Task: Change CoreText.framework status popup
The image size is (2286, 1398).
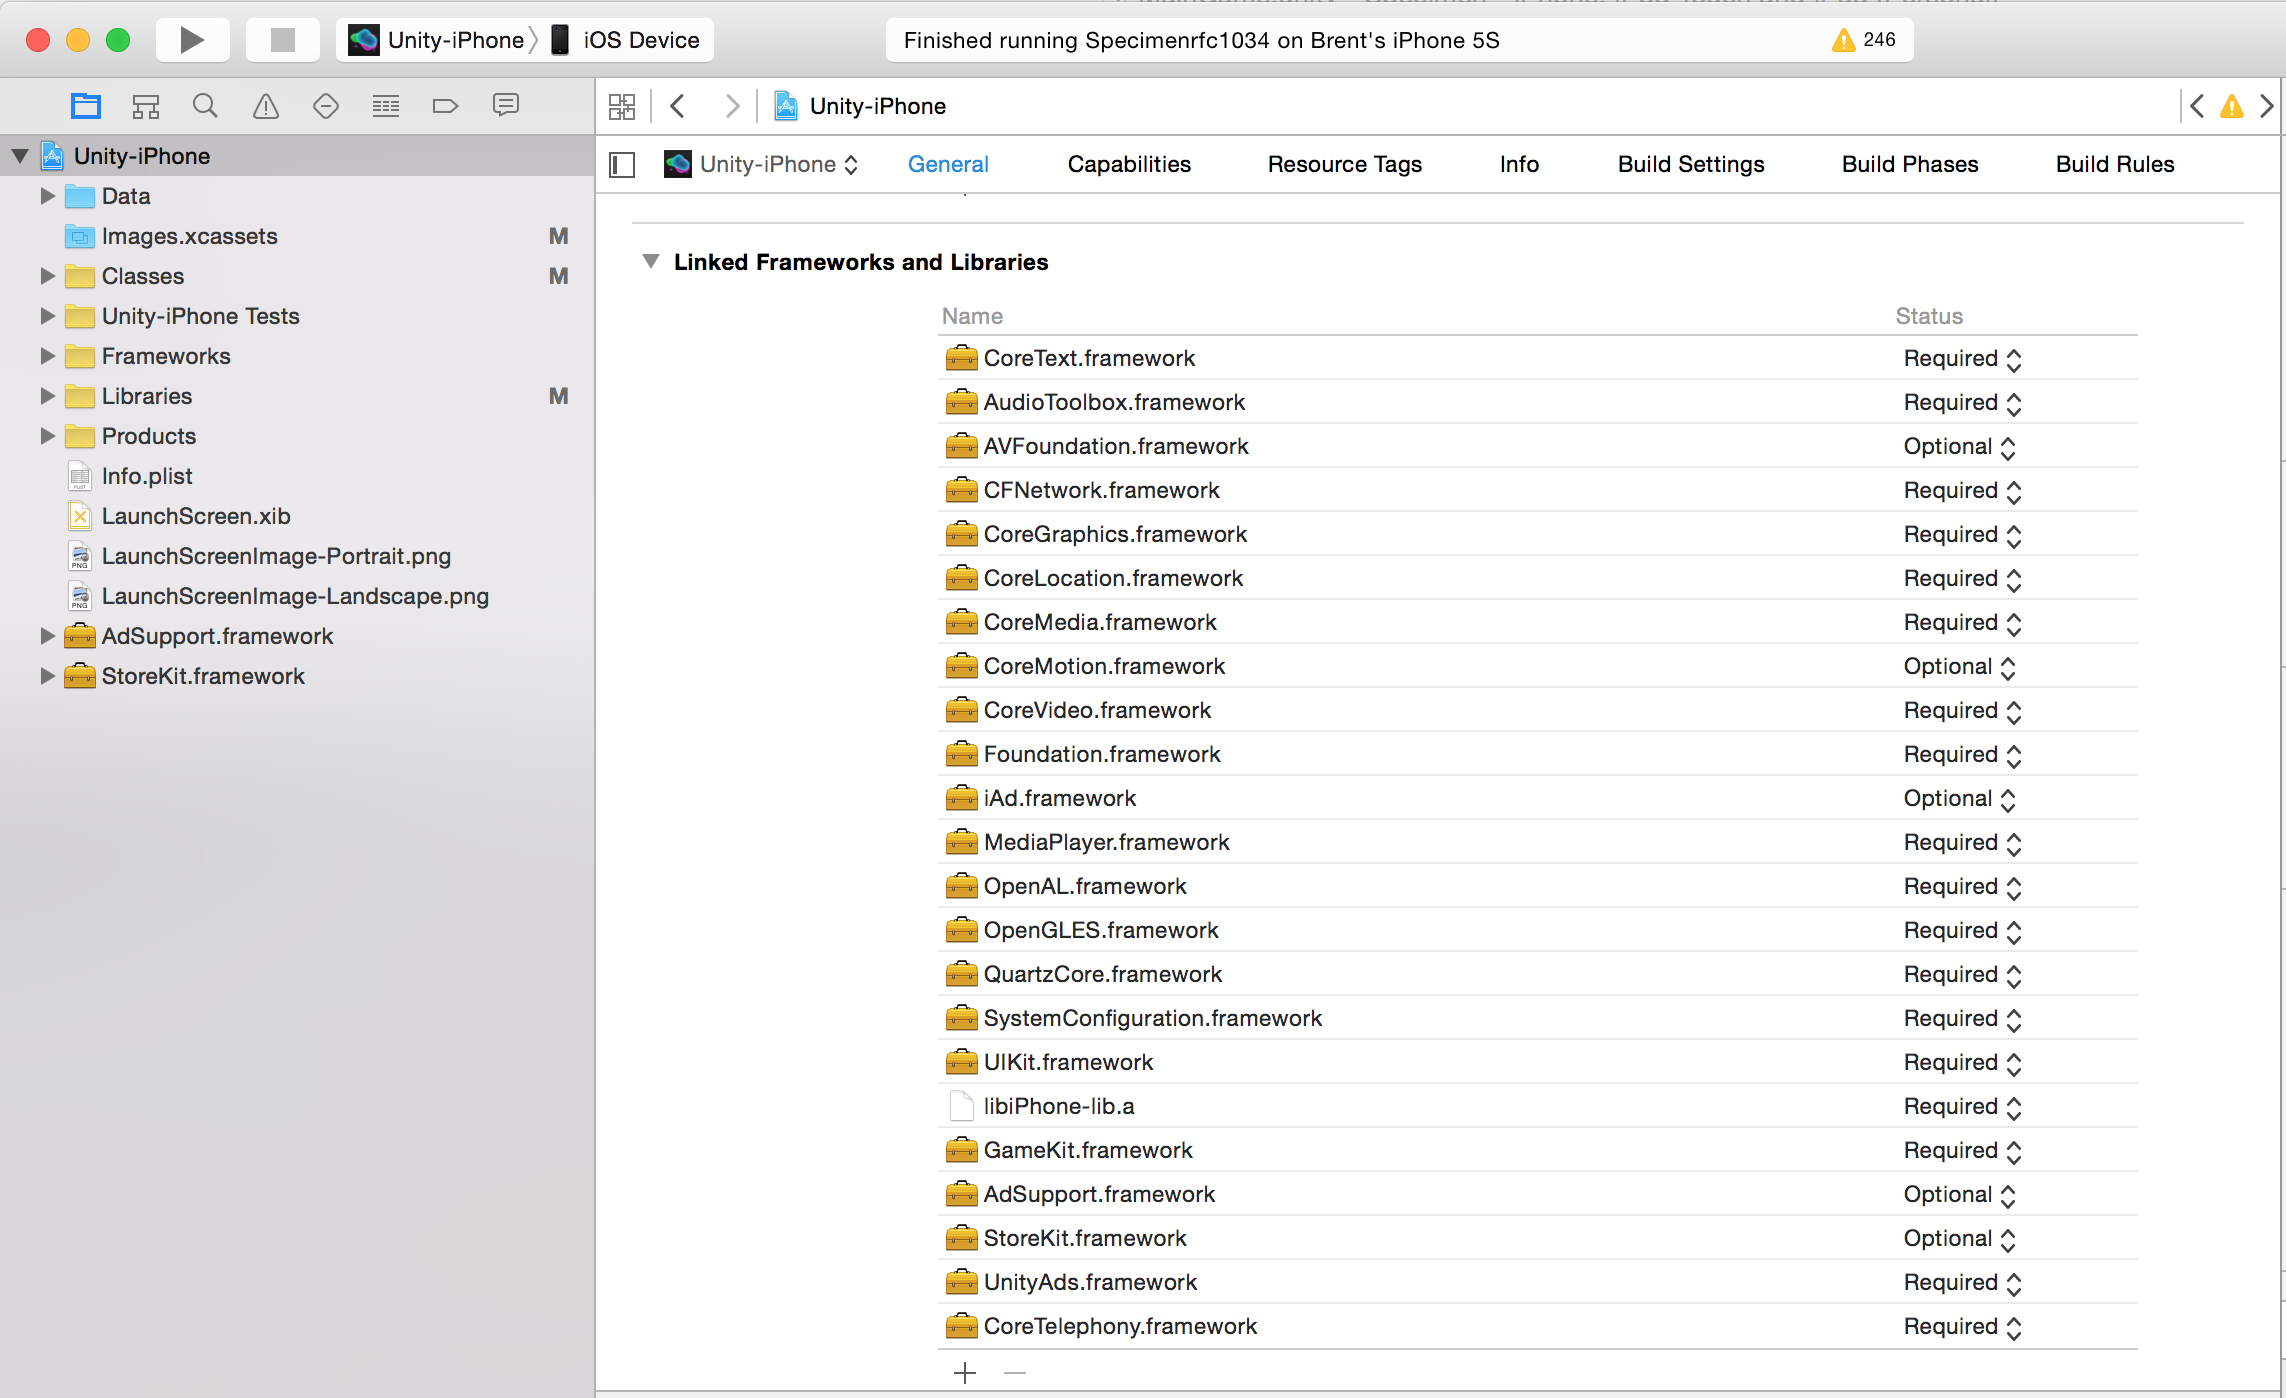Action: [x=1962, y=358]
